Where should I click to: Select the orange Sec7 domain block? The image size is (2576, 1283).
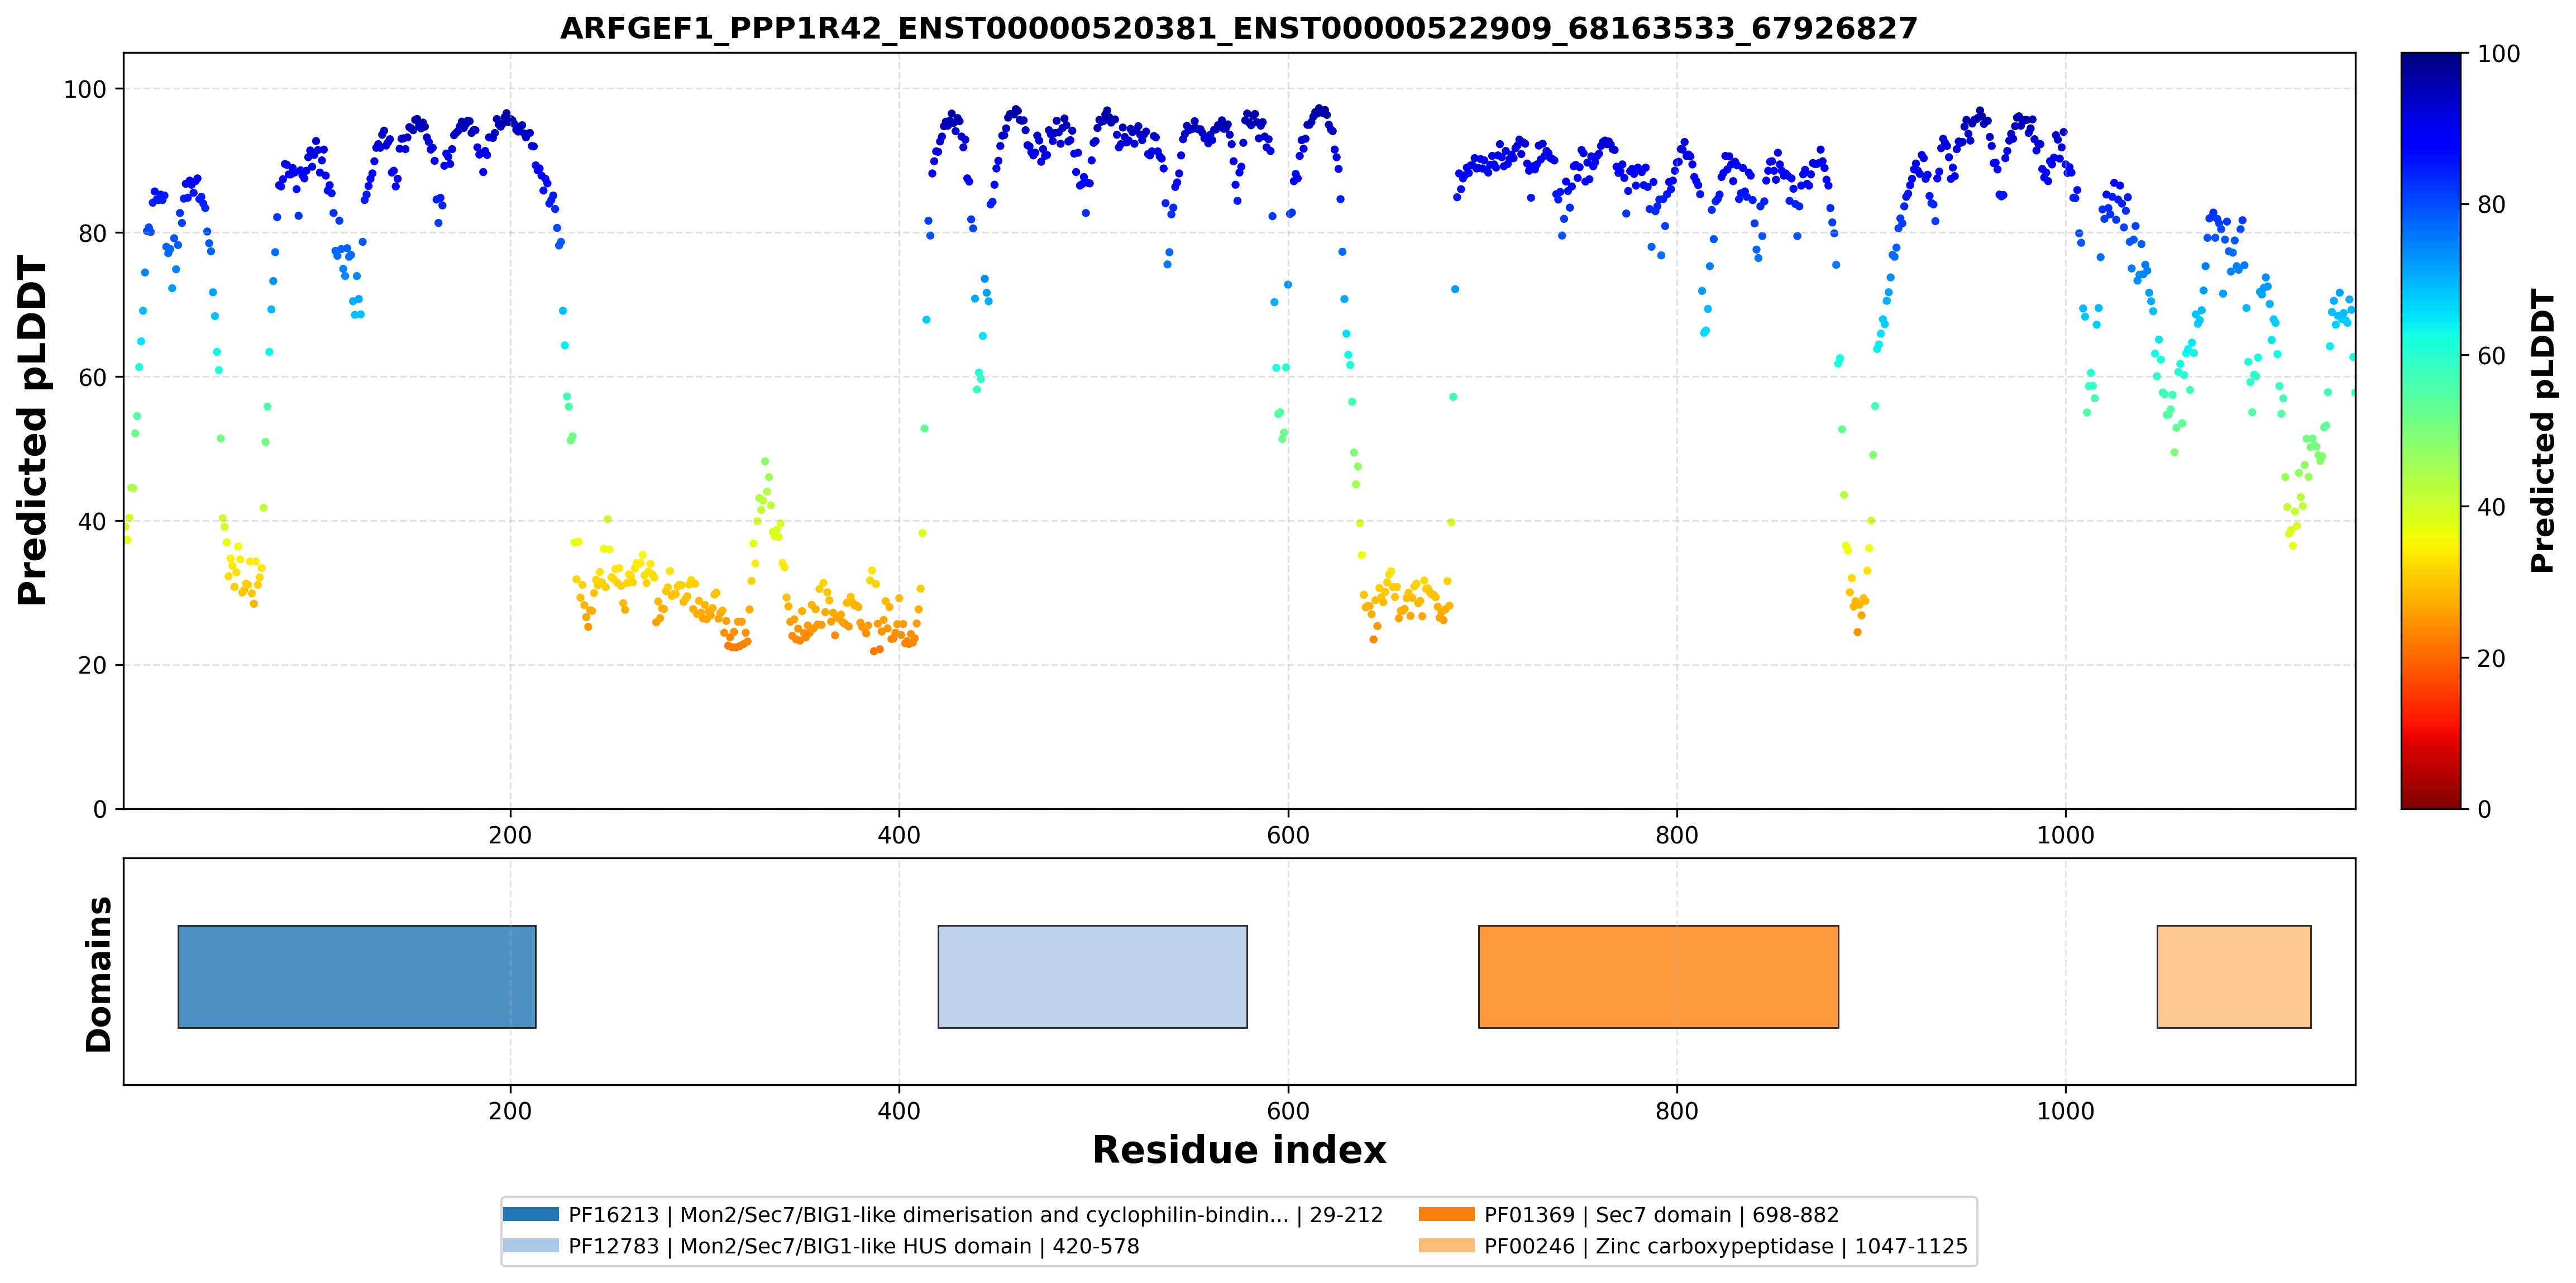pos(1658,976)
